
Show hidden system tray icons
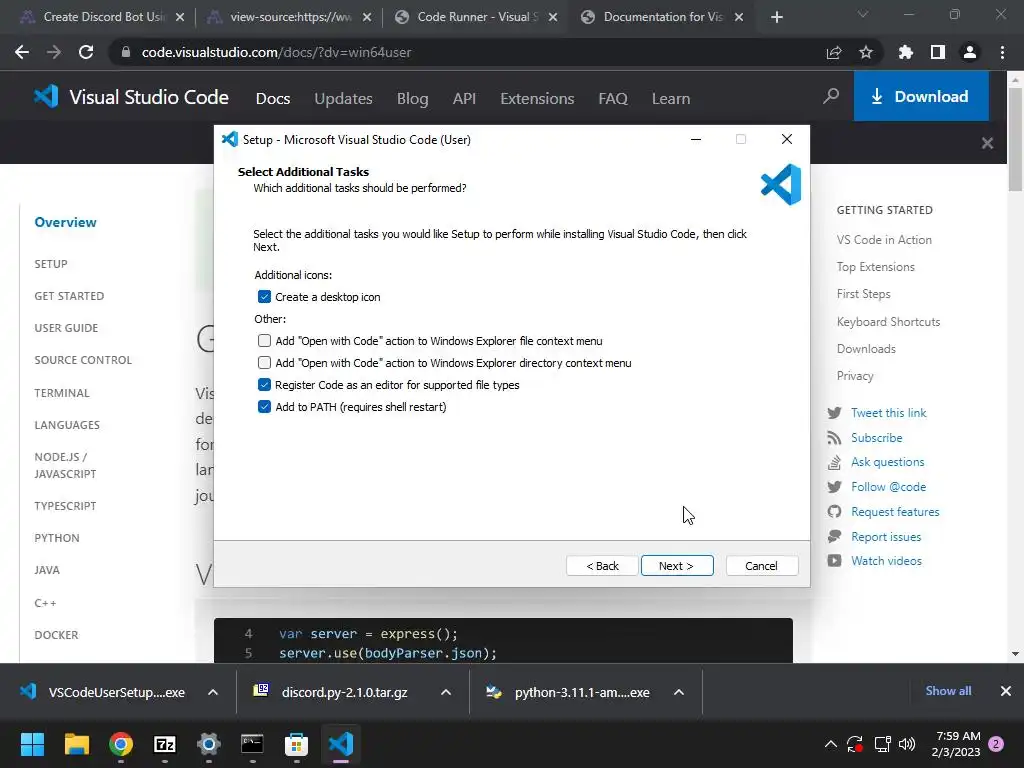point(831,744)
